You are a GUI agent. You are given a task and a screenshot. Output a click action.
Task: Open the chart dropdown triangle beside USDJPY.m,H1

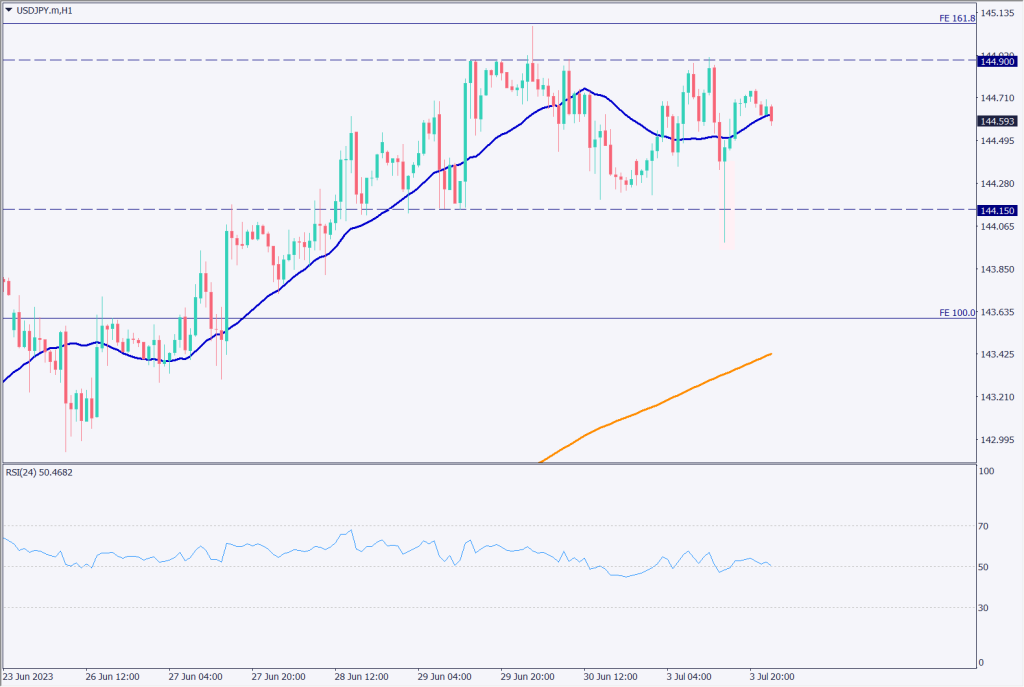[x=9, y=10]
